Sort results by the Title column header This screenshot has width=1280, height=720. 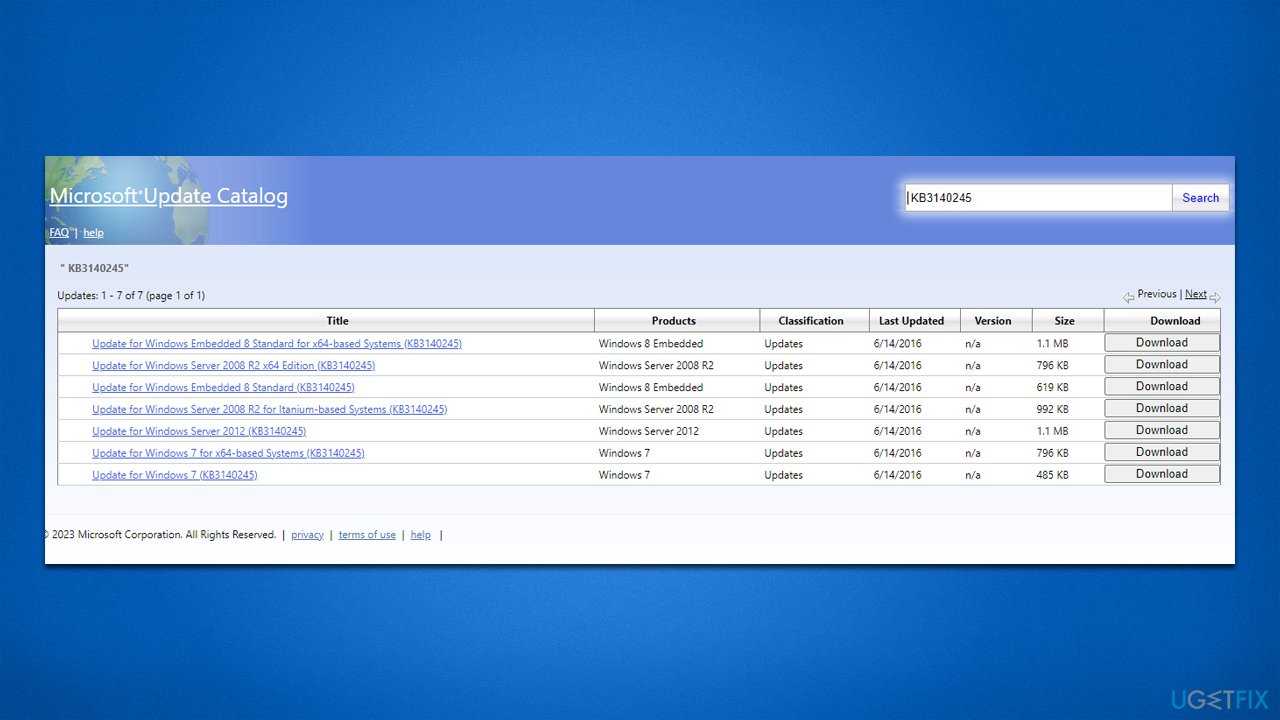338,321
